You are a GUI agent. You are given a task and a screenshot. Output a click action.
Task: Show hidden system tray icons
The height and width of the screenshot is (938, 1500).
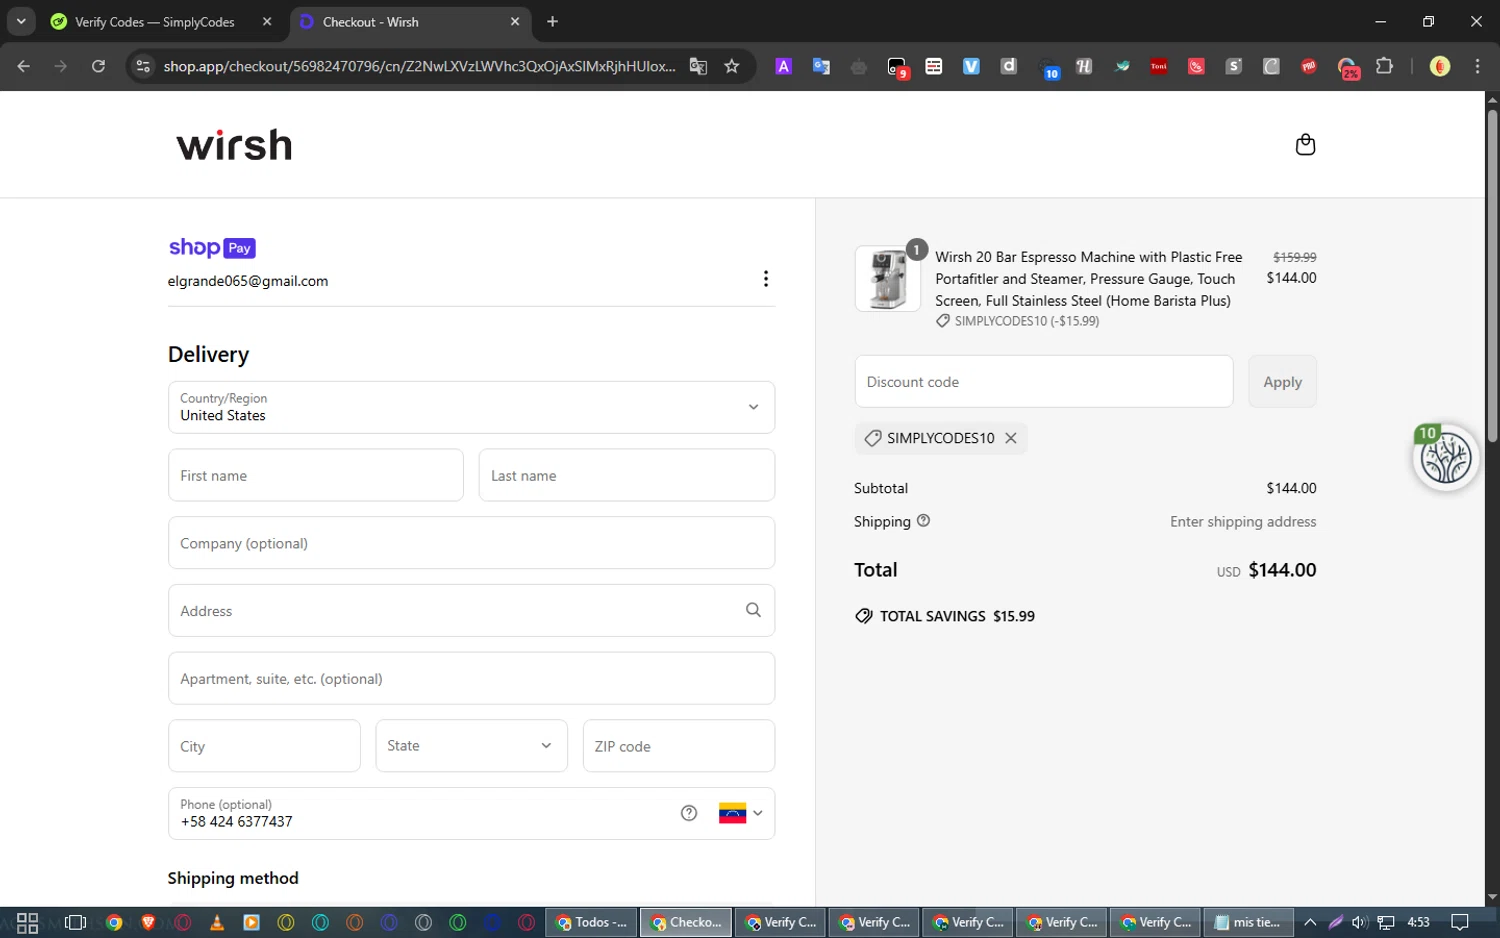1310,922
